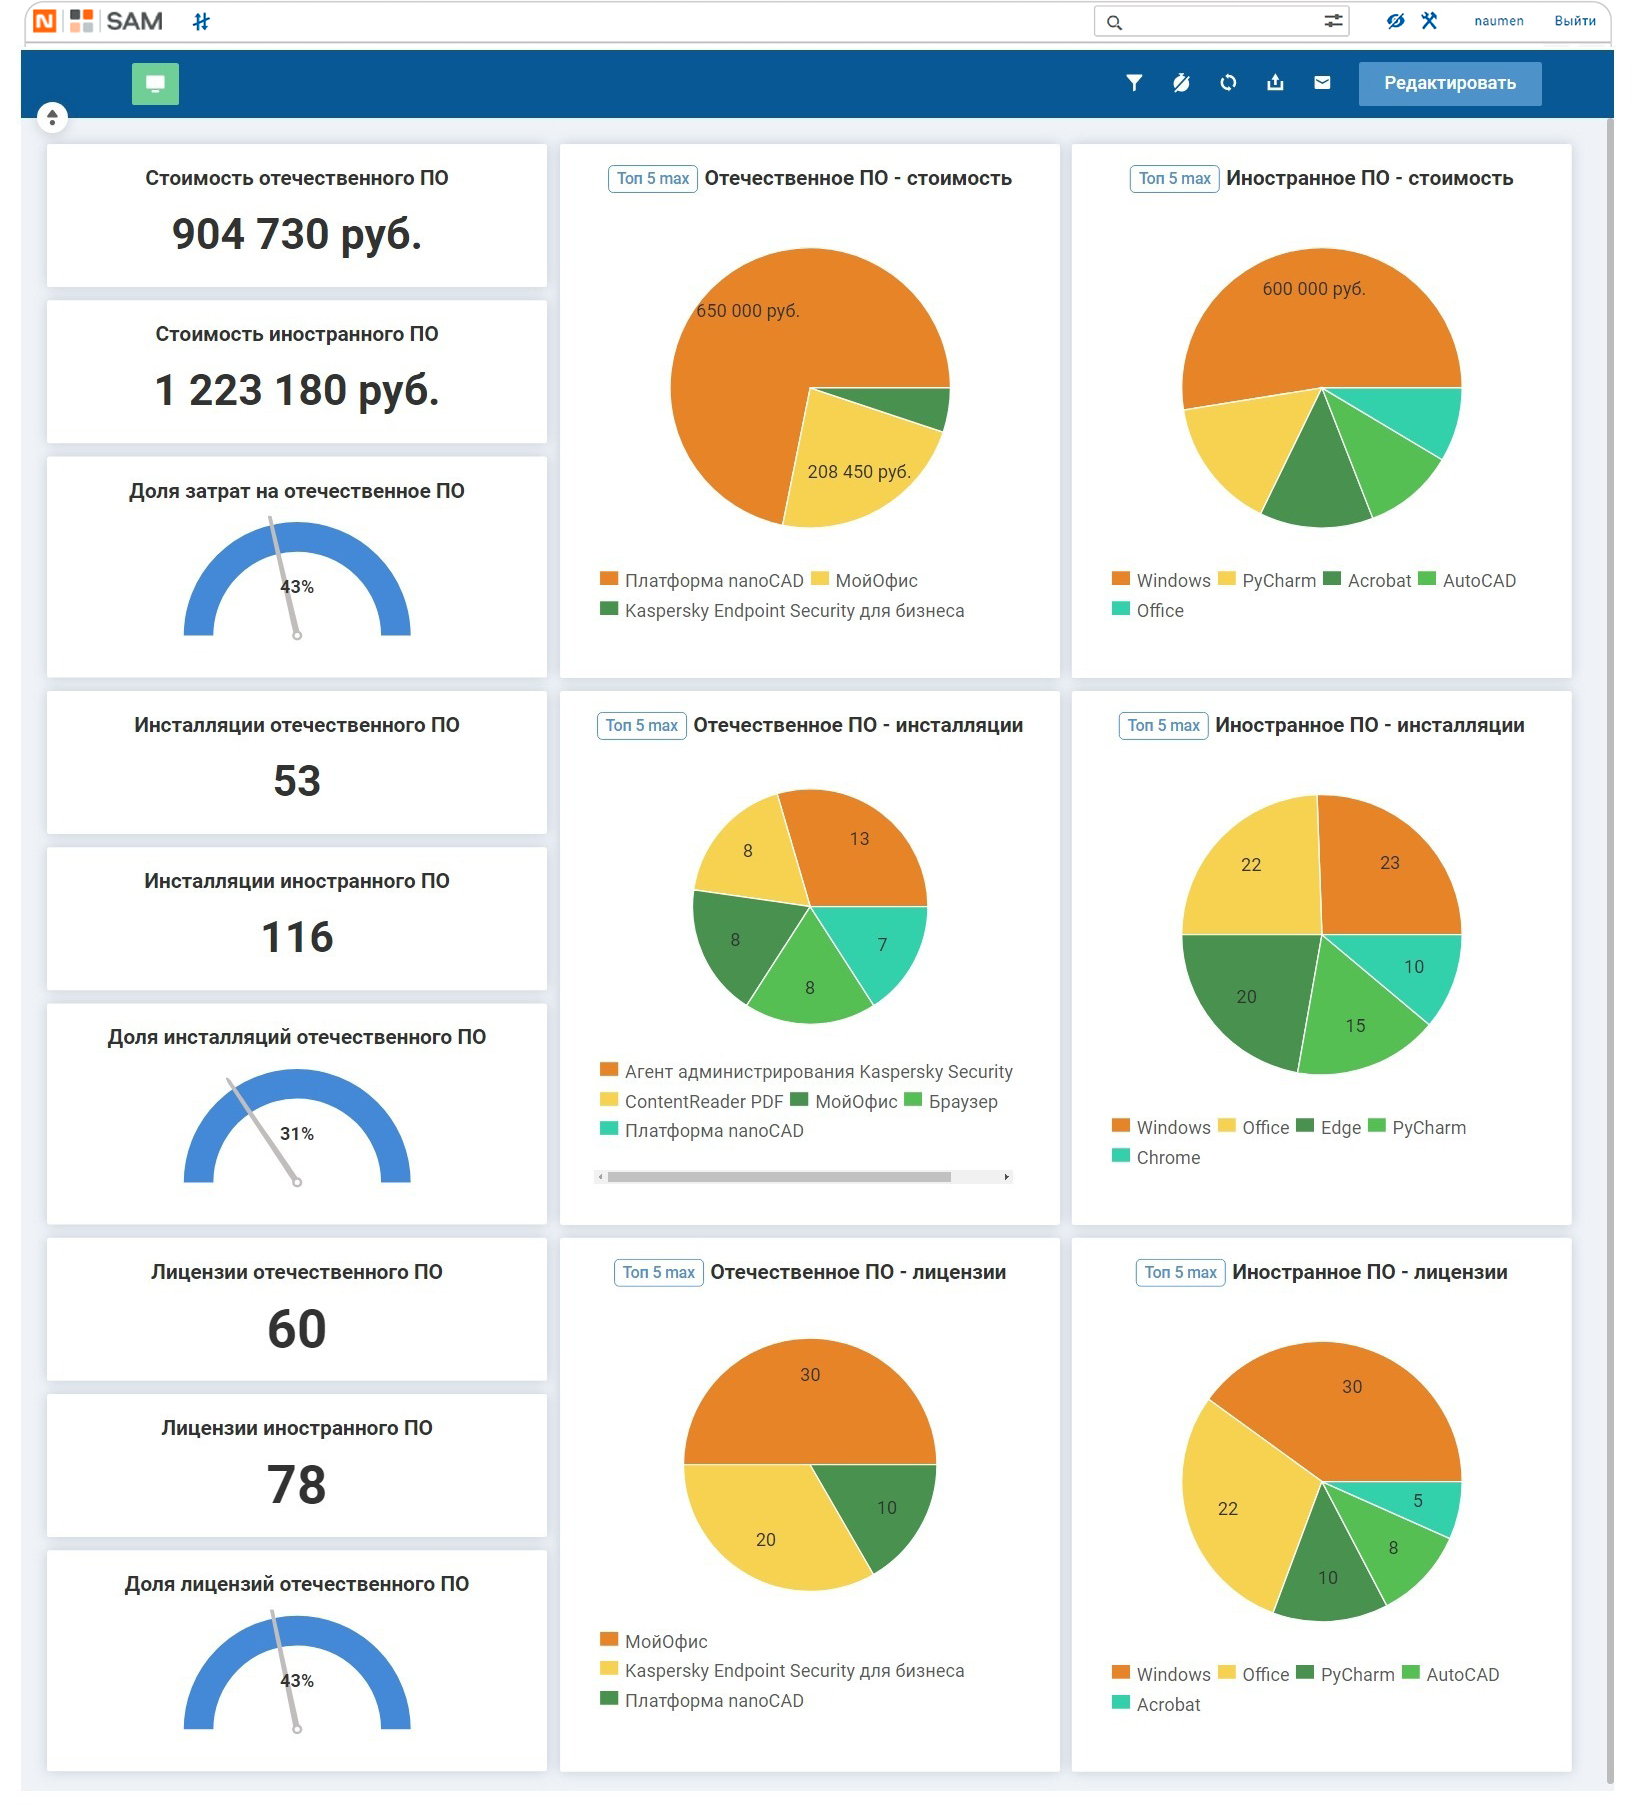Open the naumen user profile link
1635x1812 pixels.
[x=1498, y=21]
